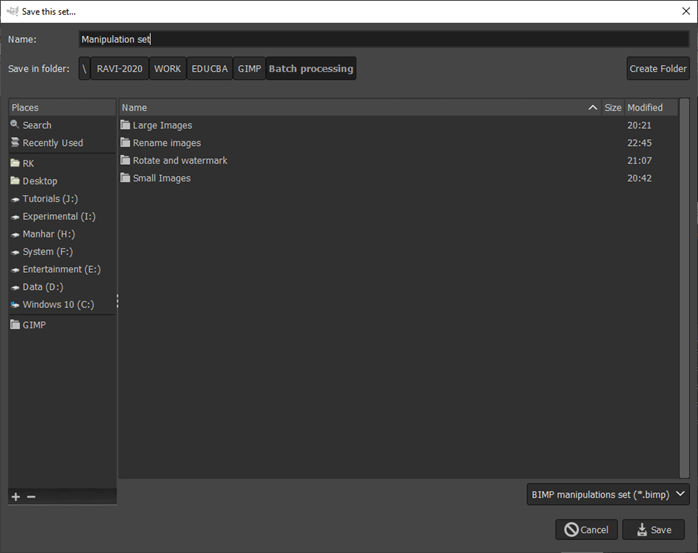This screenshot has width=698, height=553.
Task: Open the BIMP manipulations set file type dropdown
Action: (608, 494)
